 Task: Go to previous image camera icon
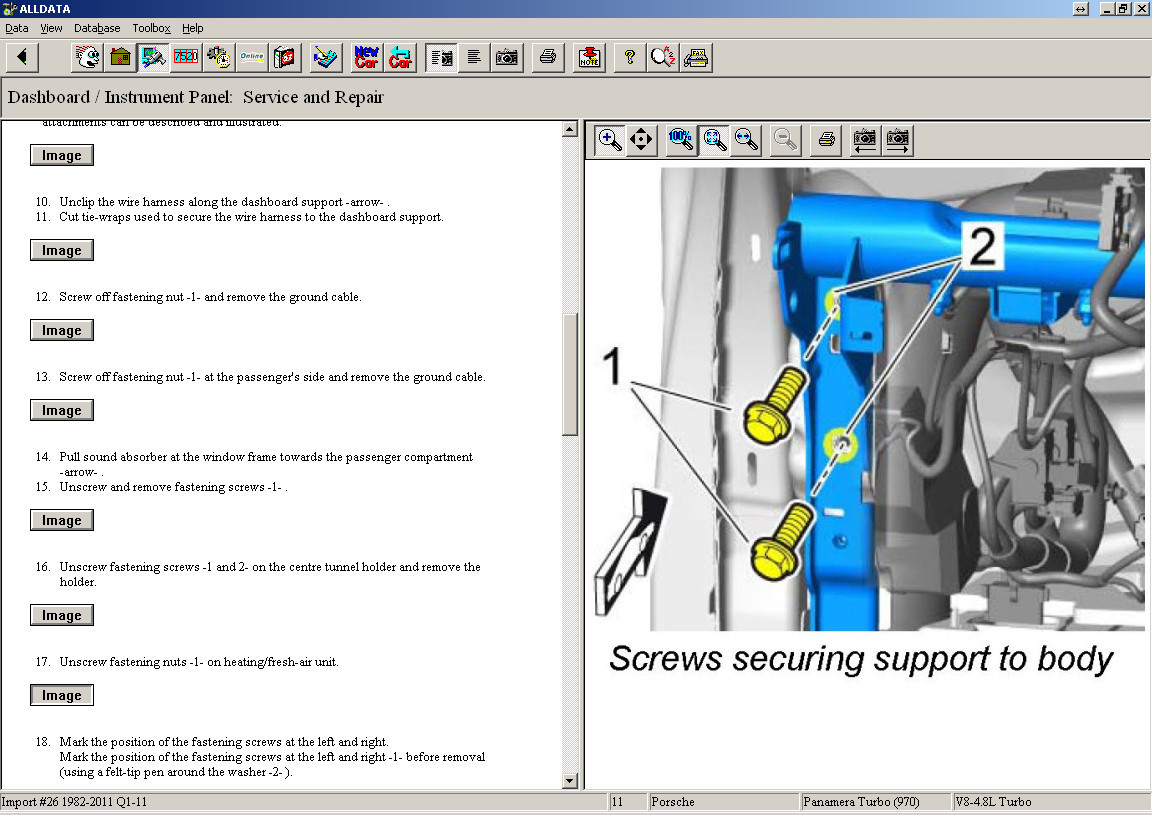point(865,140)
